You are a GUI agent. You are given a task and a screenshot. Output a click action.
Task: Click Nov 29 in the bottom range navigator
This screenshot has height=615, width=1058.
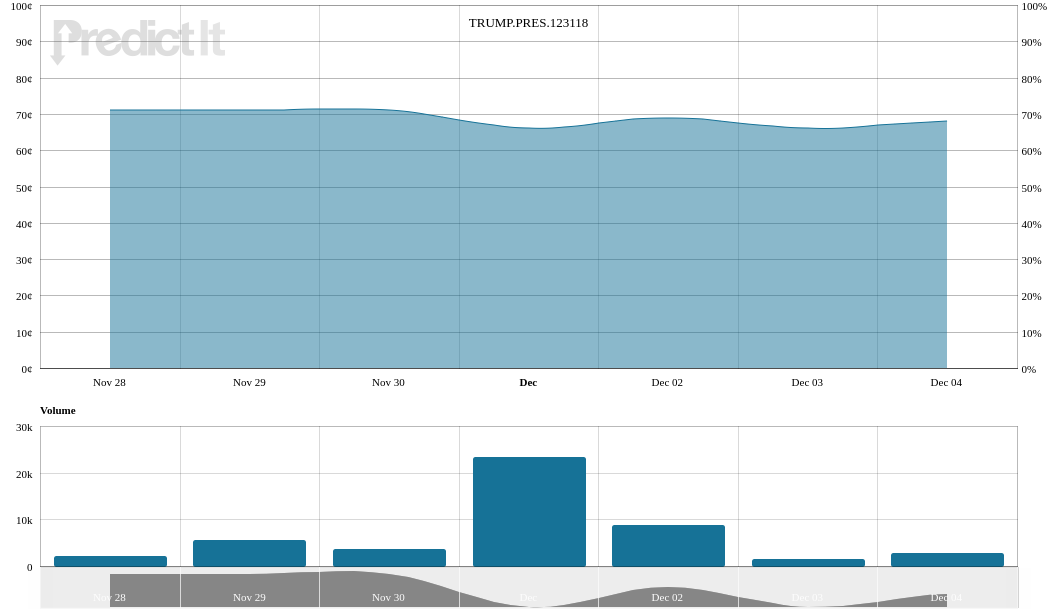[x=249, y=597]
